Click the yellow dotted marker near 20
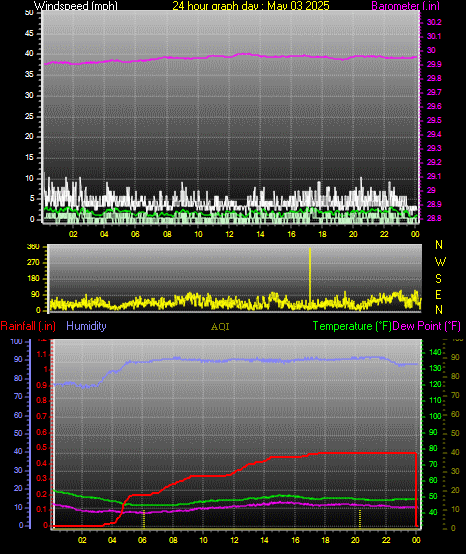This screenshot has width=466, height=554. [x=360, y=518]
